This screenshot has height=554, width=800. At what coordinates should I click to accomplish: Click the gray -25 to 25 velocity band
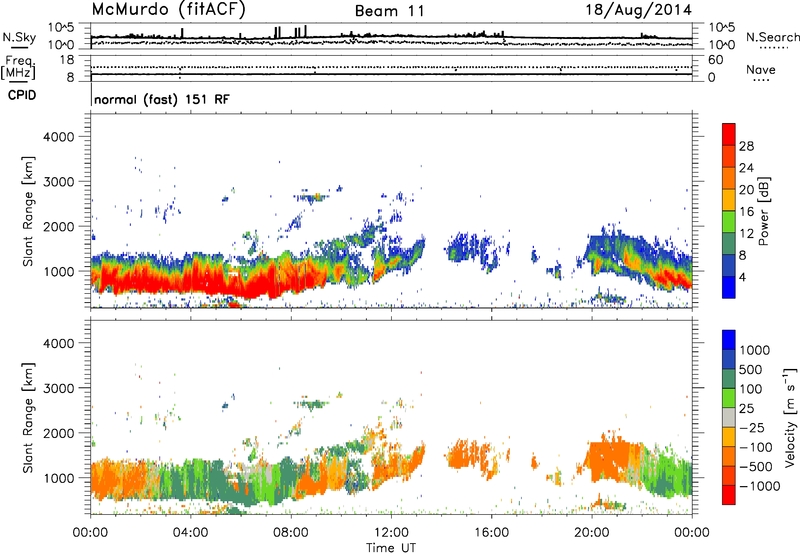(729, 417)
